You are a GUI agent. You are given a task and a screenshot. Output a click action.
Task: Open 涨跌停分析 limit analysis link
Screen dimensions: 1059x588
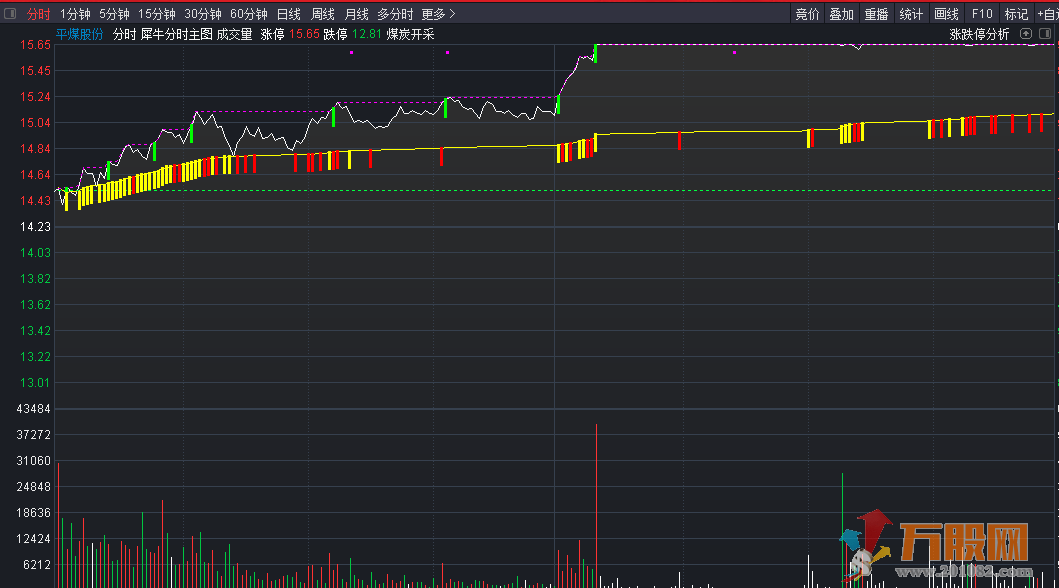(979, 34)
